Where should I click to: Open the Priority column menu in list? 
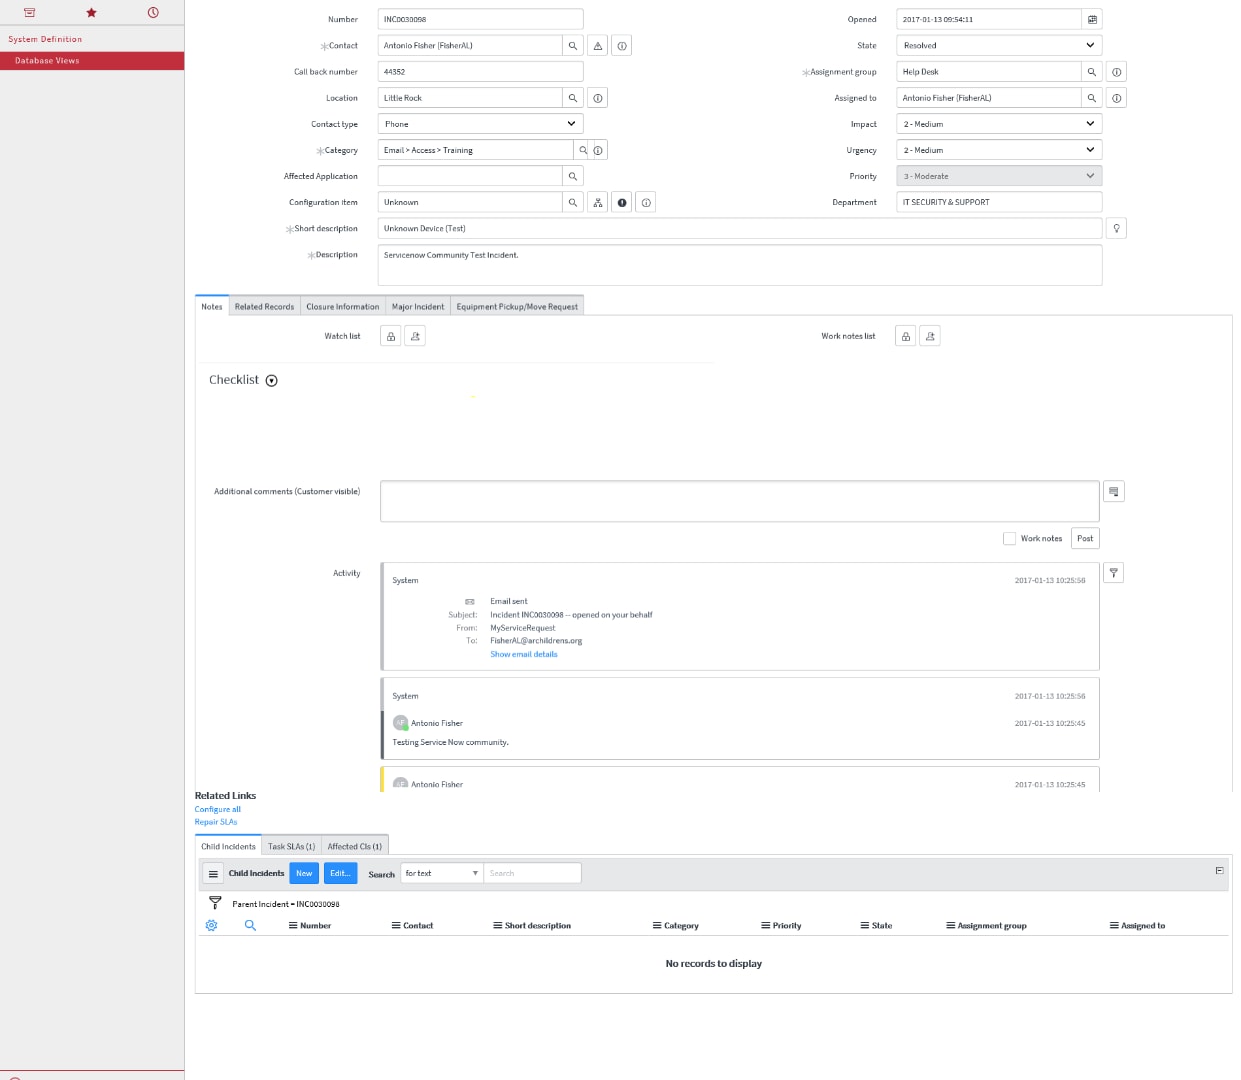click(766, 926)
